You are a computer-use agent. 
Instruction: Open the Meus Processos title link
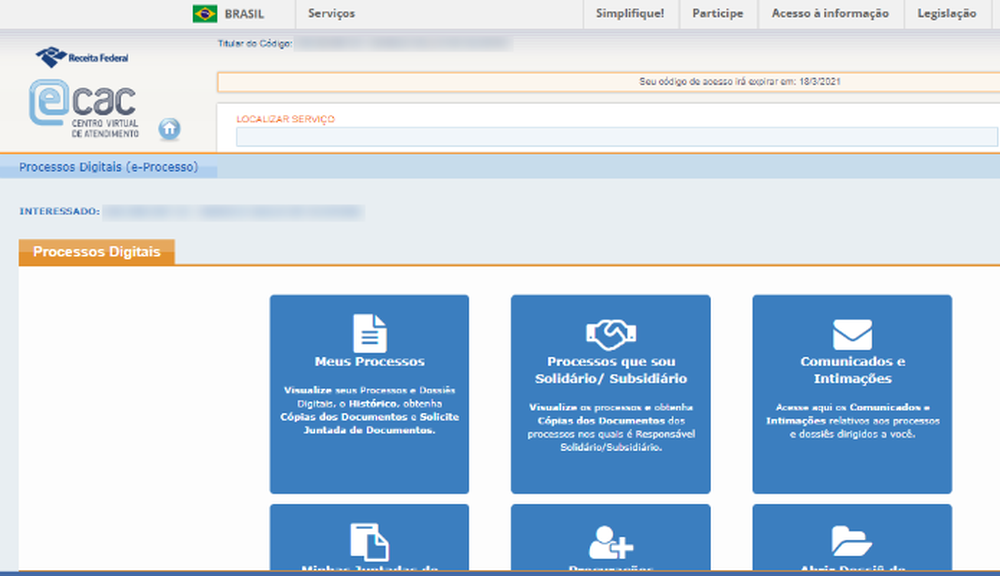(369, 362)
